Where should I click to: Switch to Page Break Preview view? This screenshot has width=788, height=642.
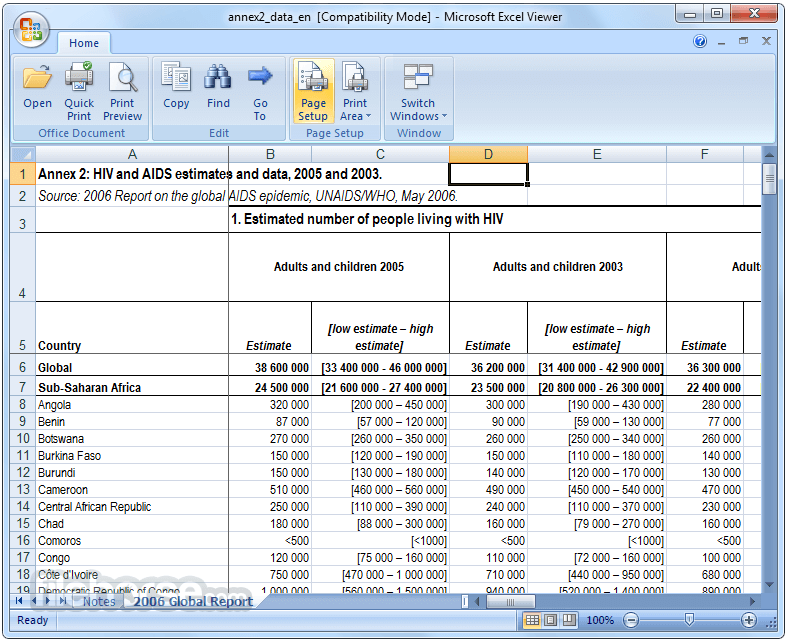click(569, 620)
